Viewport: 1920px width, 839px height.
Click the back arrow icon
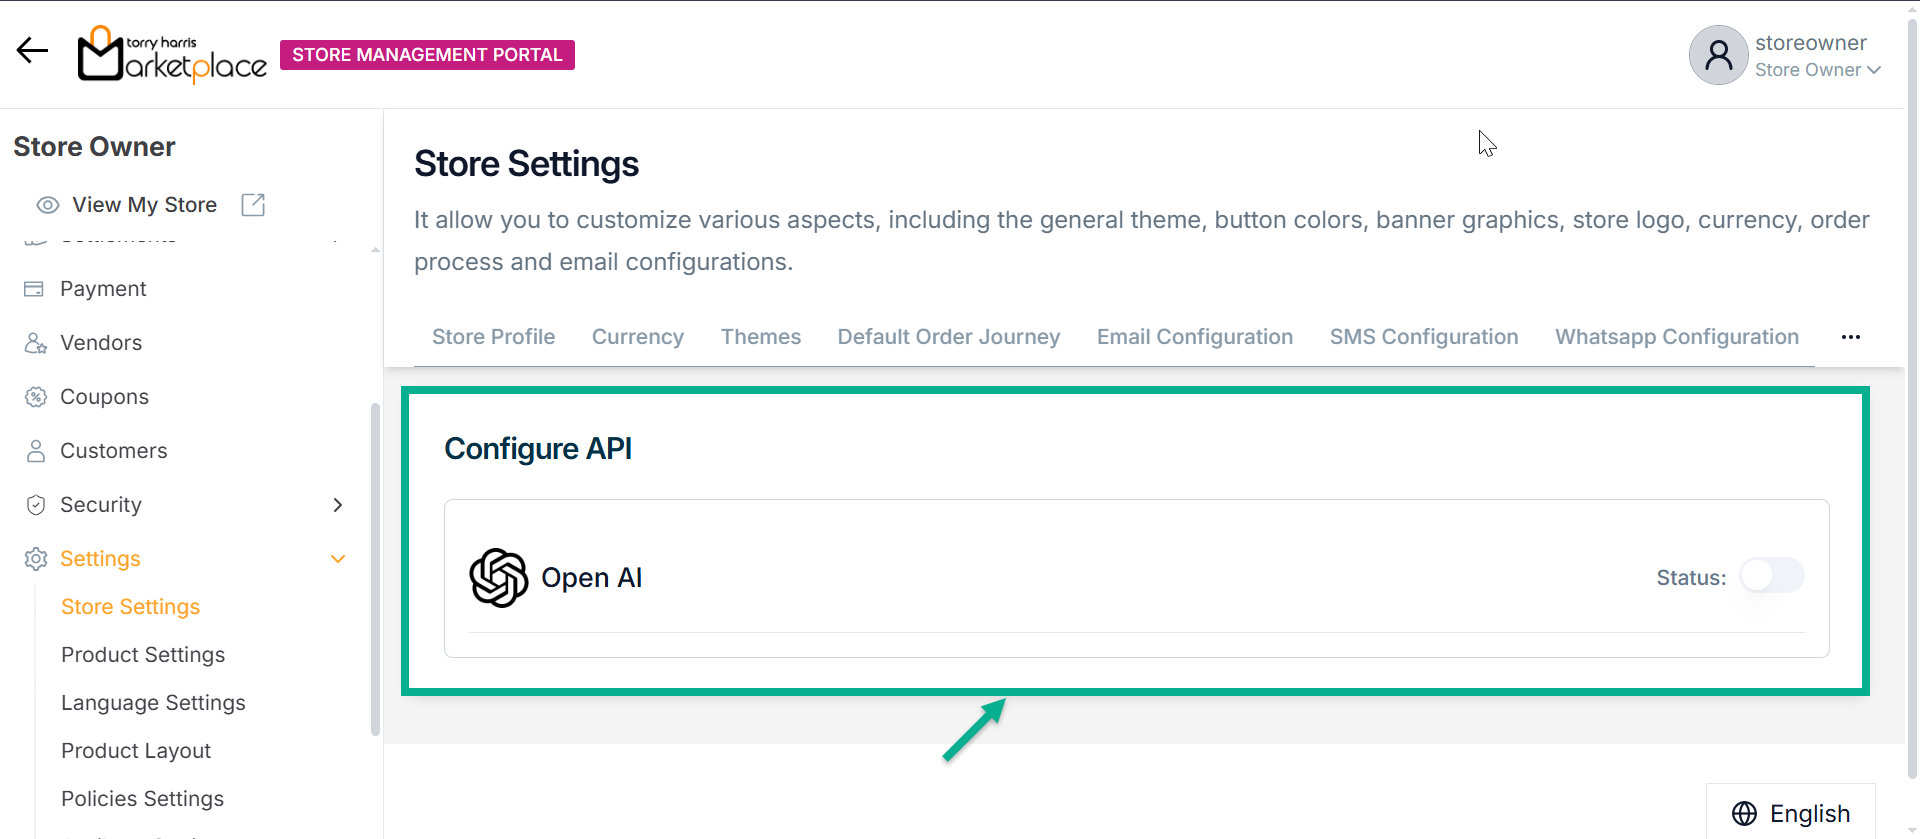point(32,50)
